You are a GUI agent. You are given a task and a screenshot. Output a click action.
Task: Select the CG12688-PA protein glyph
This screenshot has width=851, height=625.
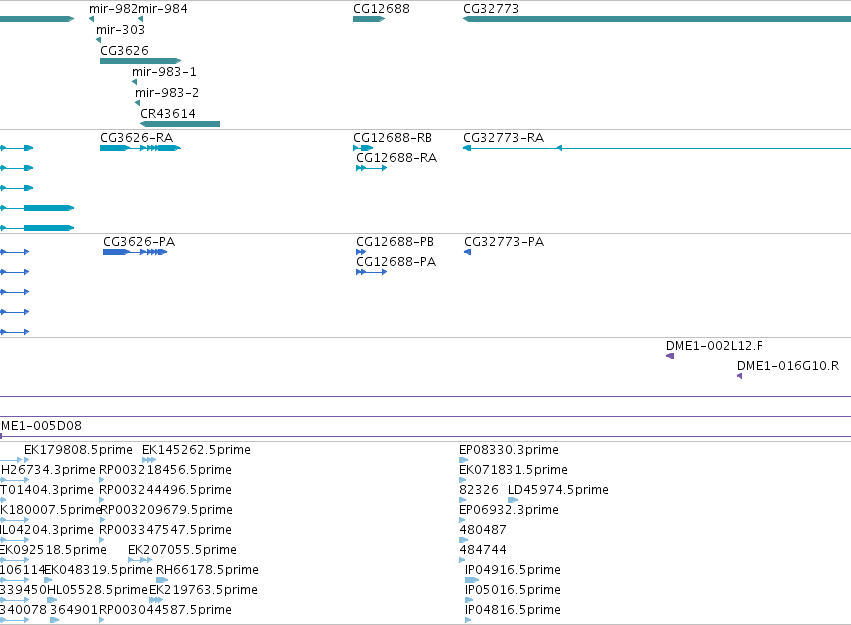click(372, 272)
